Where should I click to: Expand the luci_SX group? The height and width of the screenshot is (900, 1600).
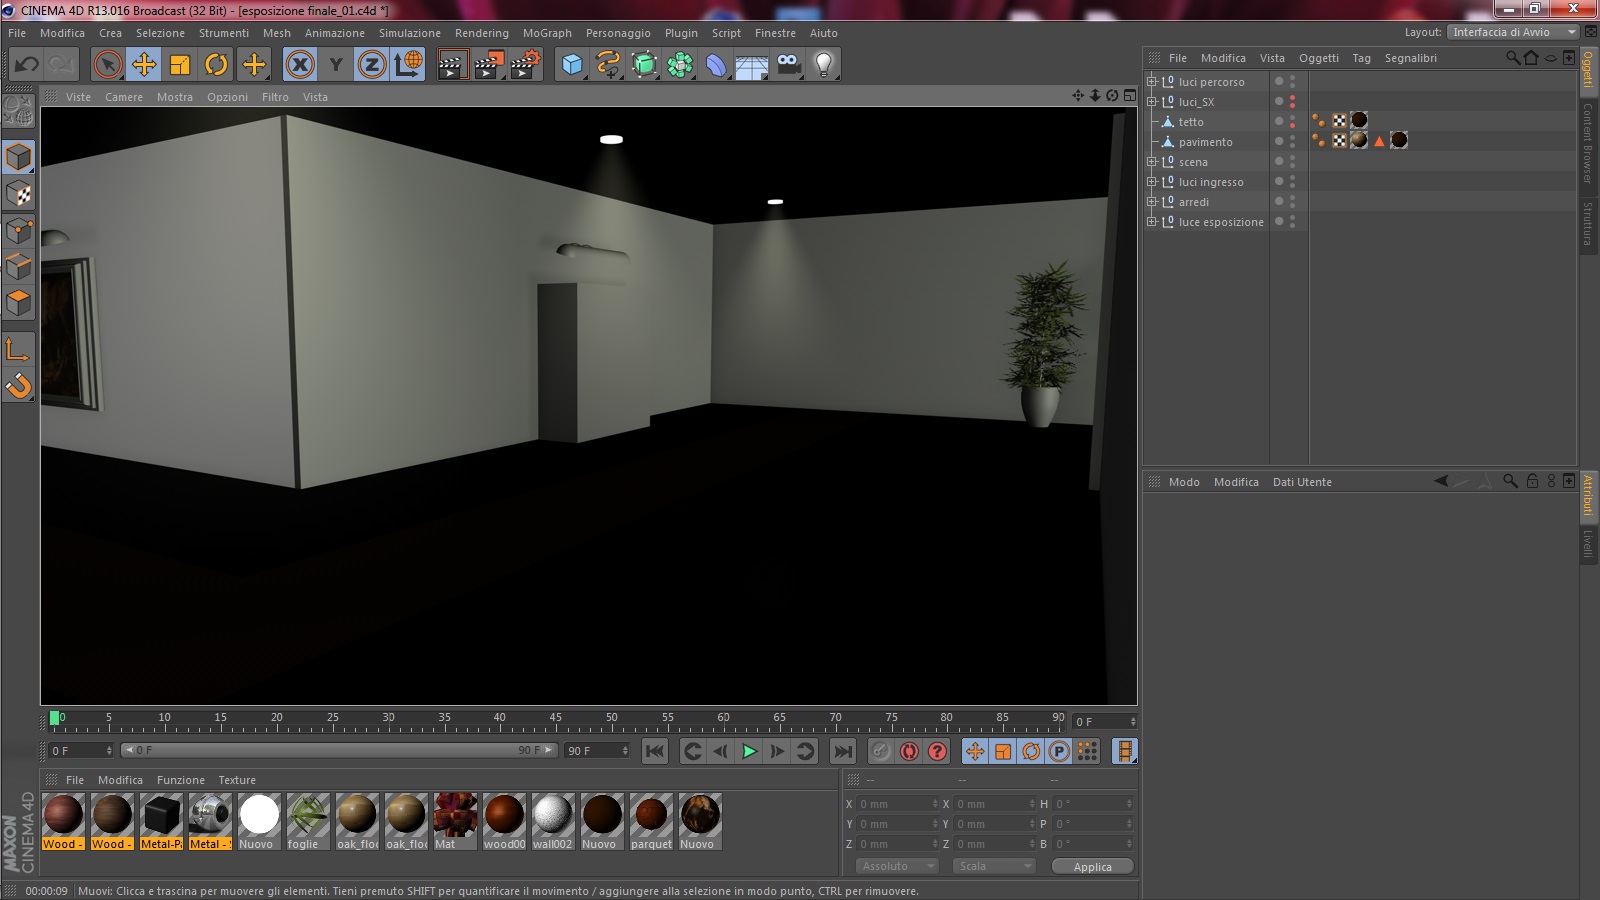(x=1151, y=102)
